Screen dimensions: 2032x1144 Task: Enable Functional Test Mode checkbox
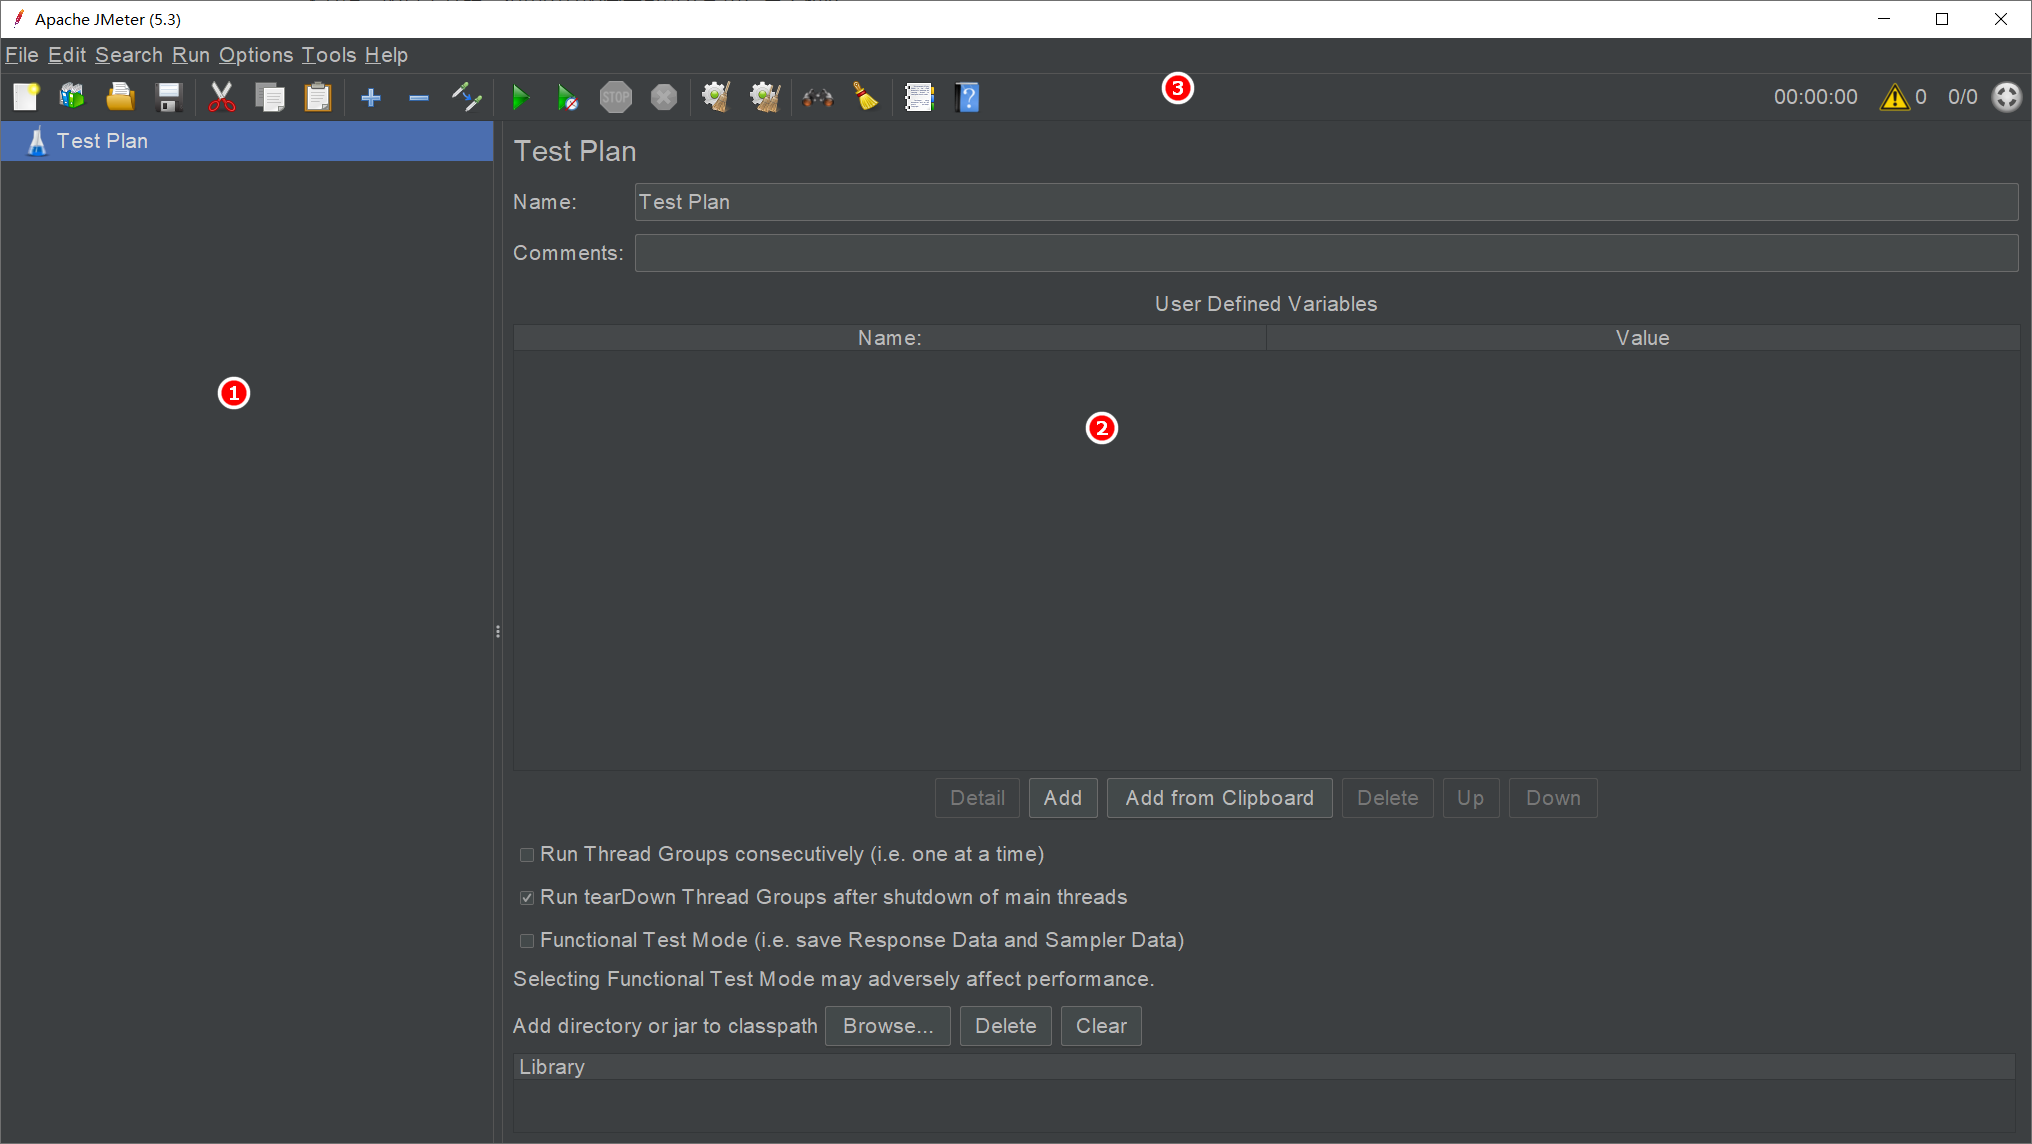(x=527, y=941)
